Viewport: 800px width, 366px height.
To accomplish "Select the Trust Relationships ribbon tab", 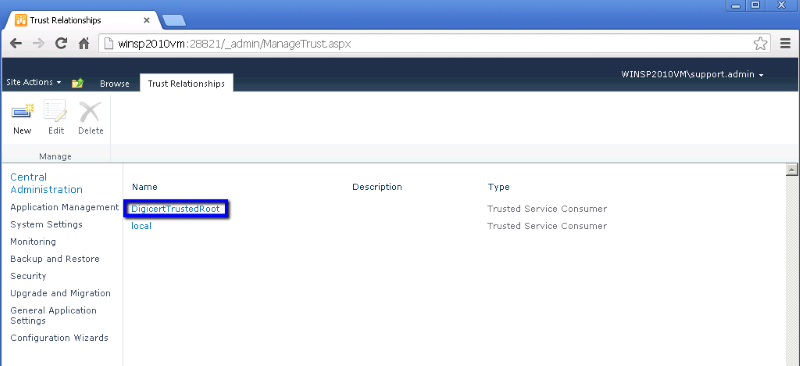I will click(186, 84).
